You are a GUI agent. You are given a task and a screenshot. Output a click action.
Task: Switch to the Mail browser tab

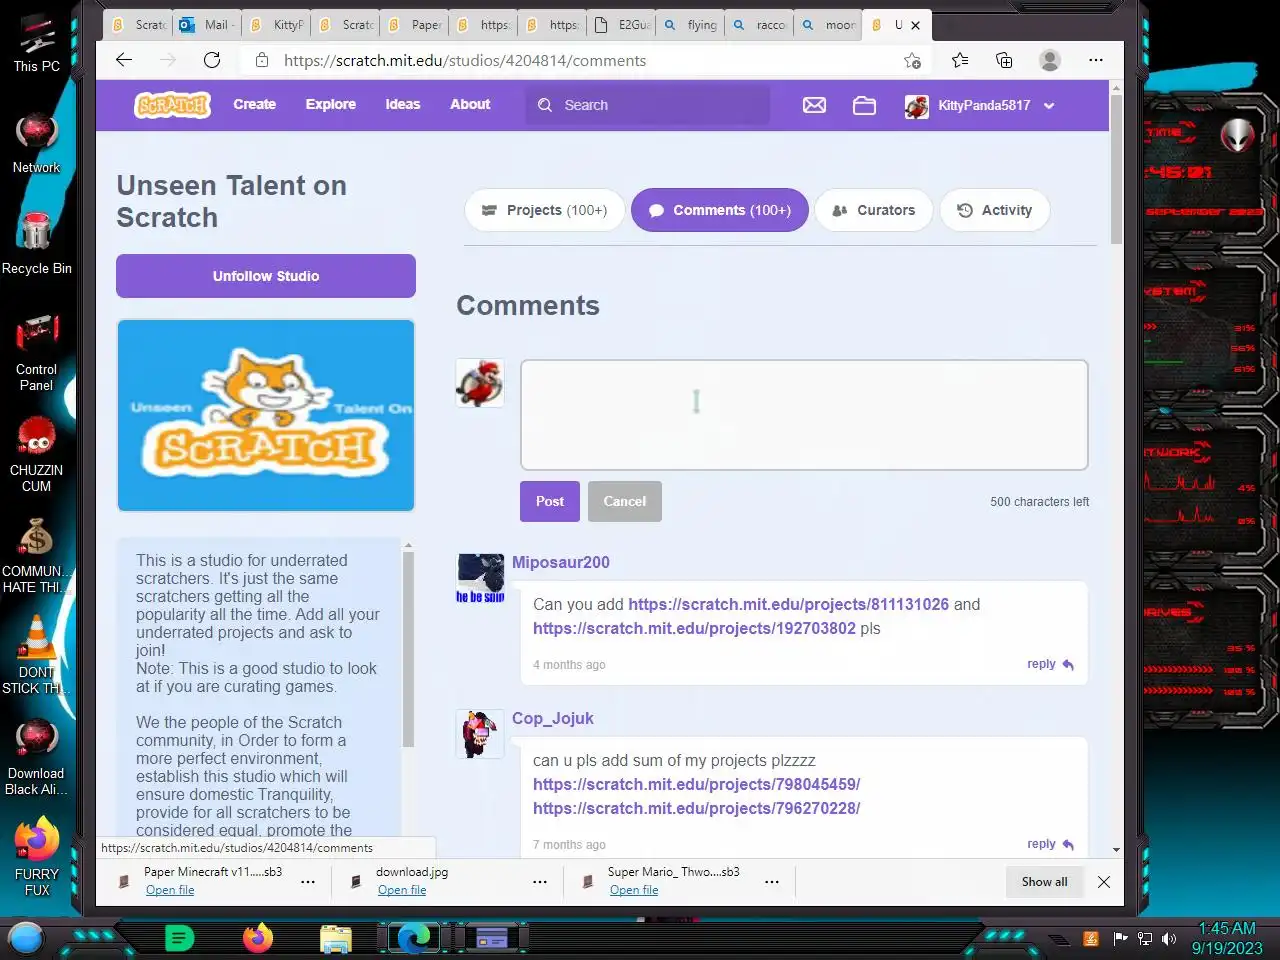tap(207, 25)
